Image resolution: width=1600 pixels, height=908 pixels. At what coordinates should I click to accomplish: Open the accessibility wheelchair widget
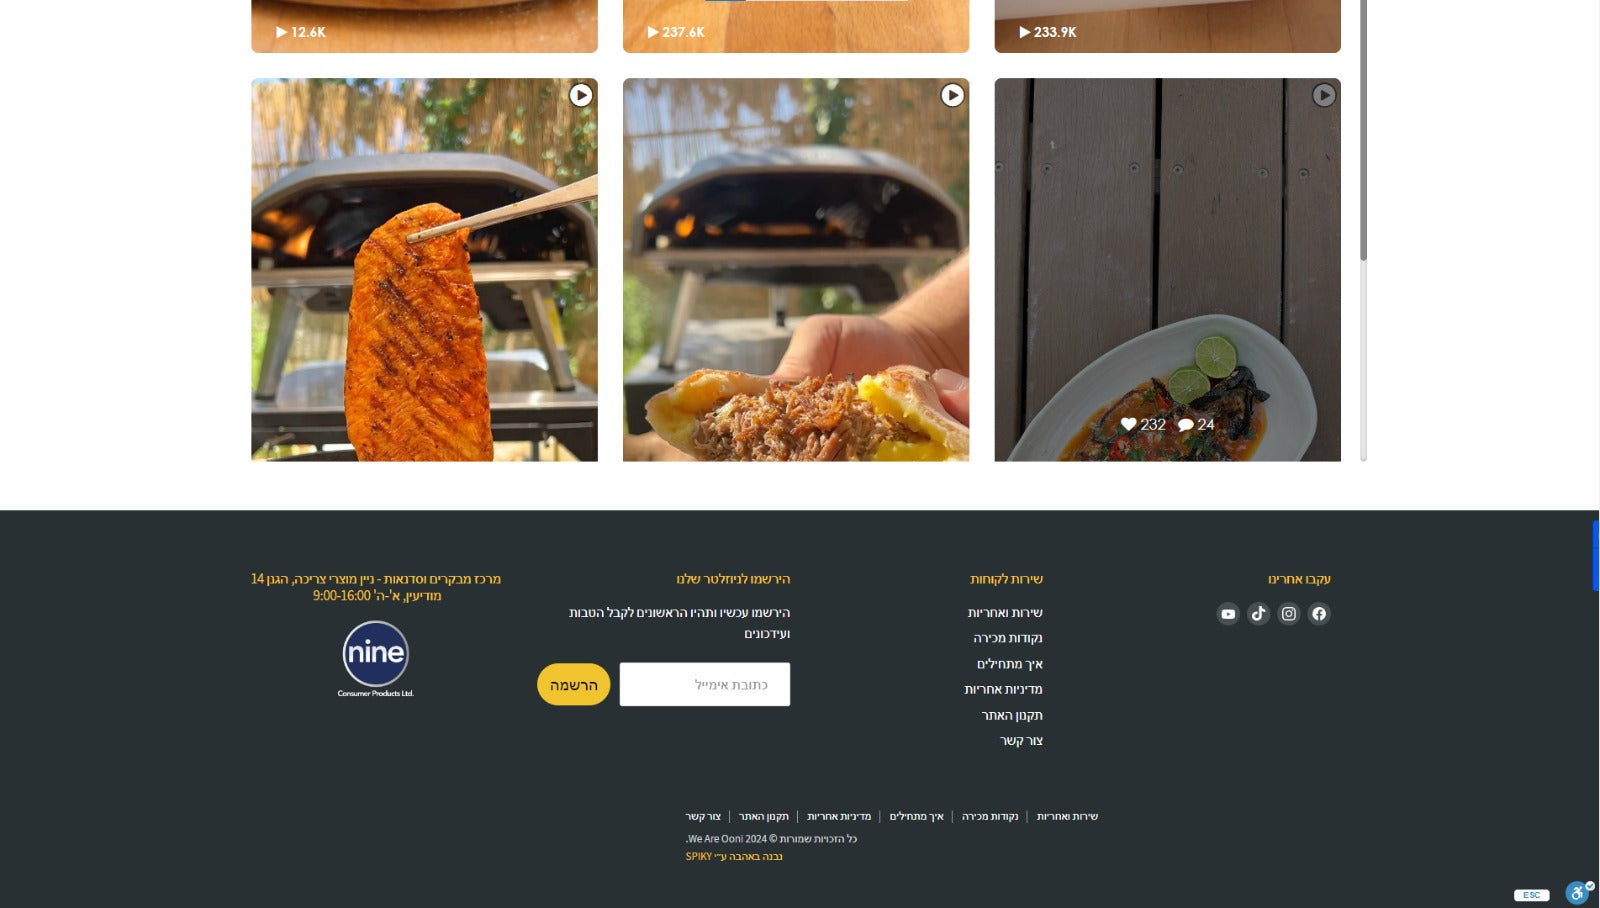click(1579, 892)
